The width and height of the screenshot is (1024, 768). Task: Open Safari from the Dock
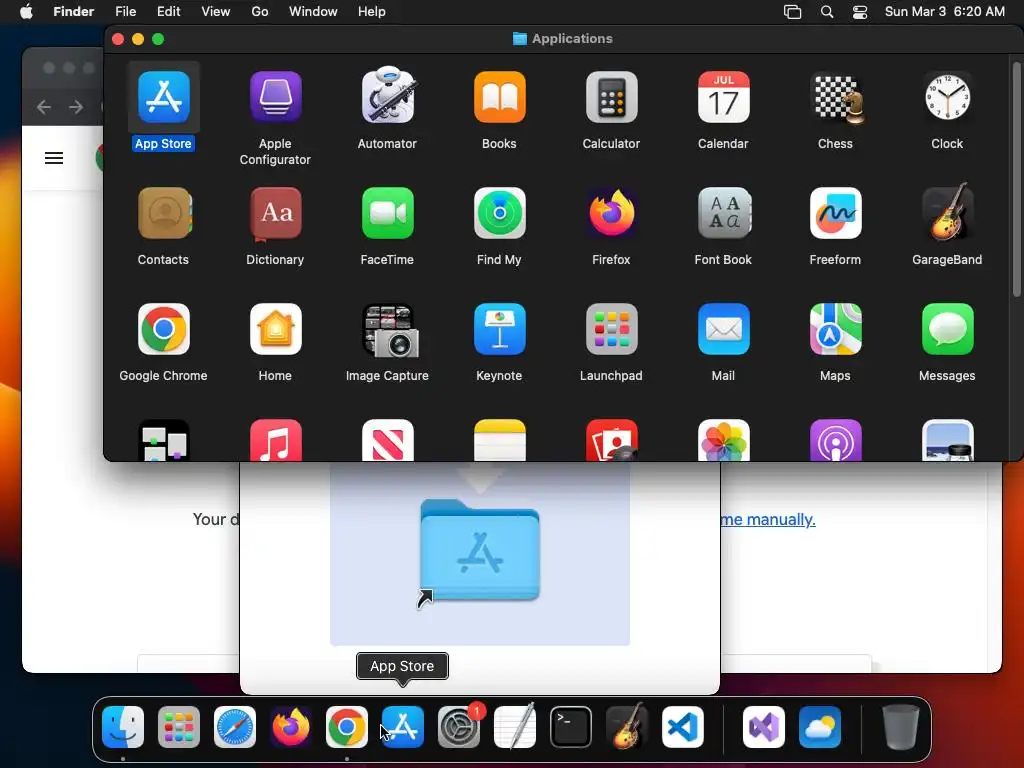click(x=235, y=727)
